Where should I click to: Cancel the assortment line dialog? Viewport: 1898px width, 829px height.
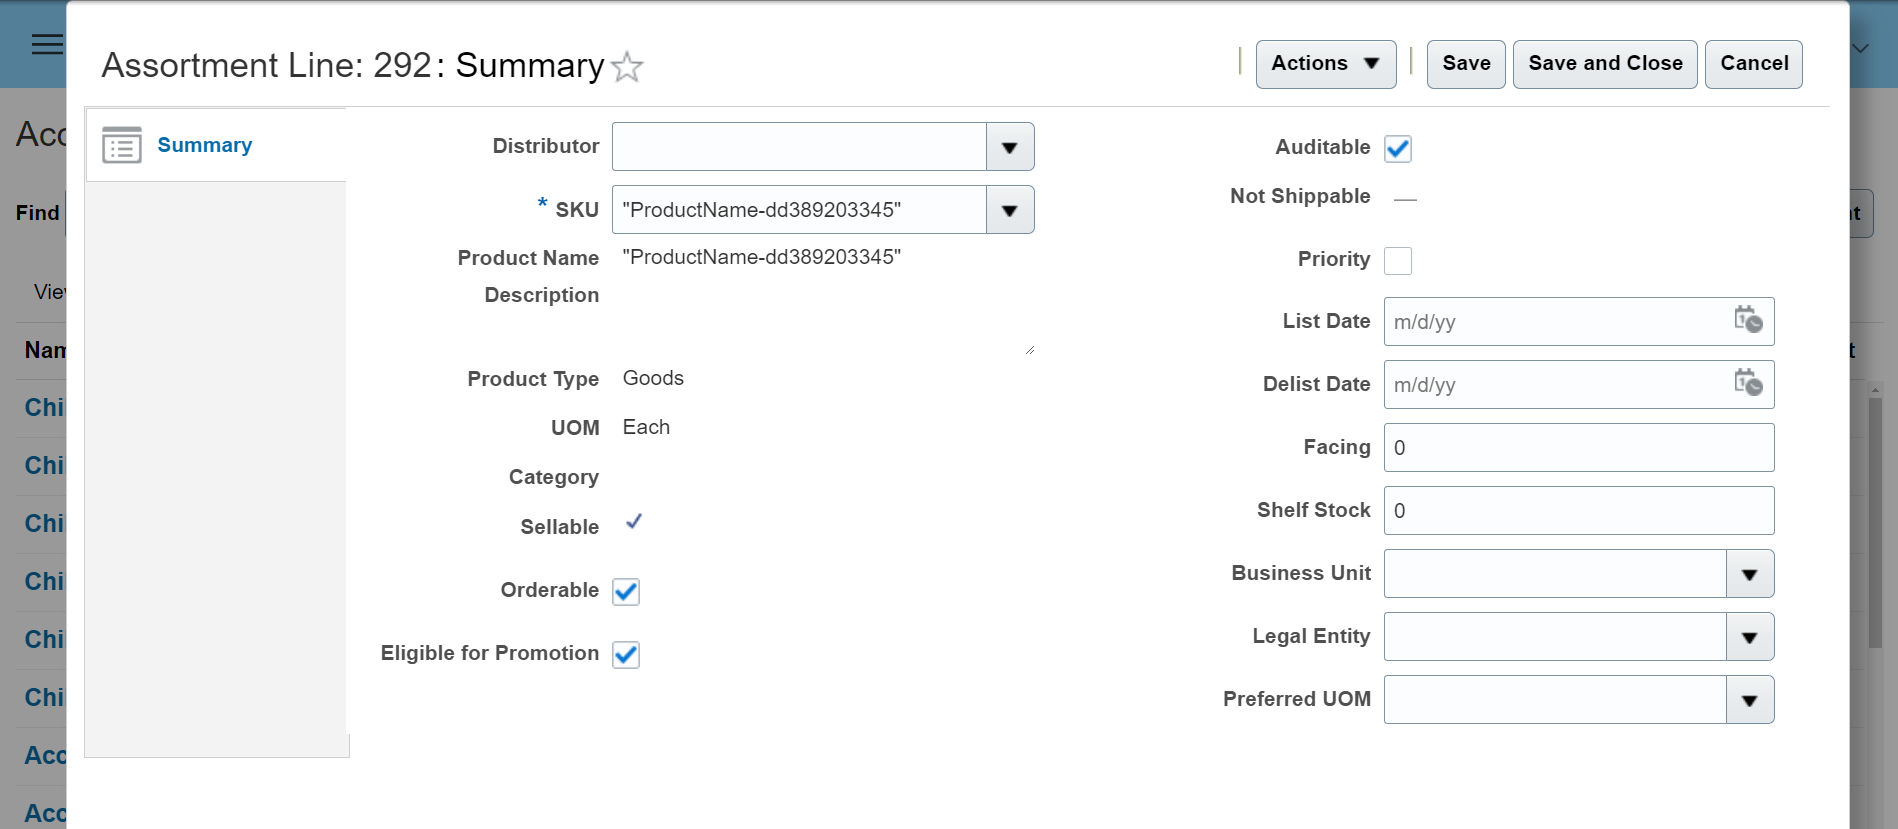tap(1754, 64)
